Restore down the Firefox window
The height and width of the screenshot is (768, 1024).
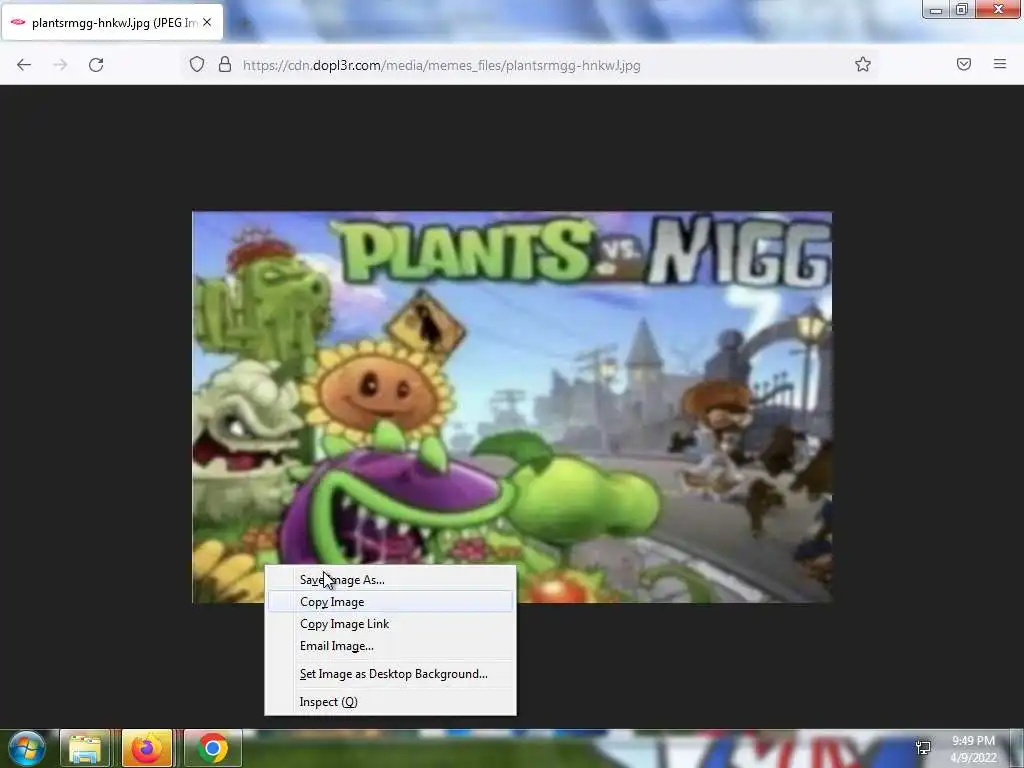point(961,9)
